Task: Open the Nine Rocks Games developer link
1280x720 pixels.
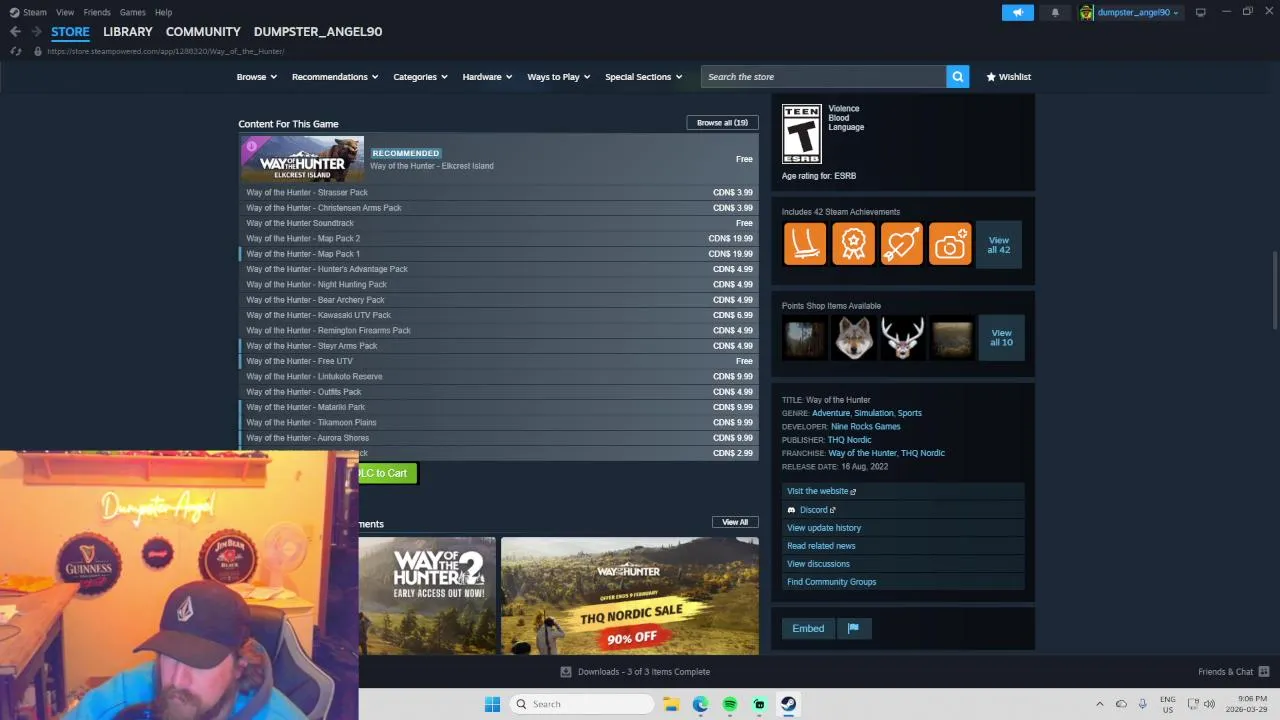Action: tap(865, 426)
